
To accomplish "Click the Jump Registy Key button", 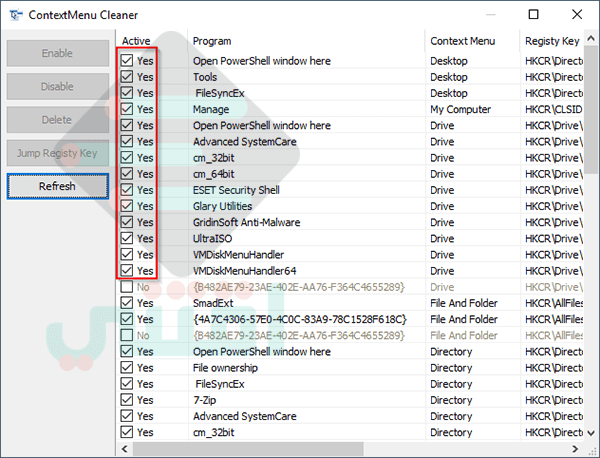I will [x=57, y=153].
